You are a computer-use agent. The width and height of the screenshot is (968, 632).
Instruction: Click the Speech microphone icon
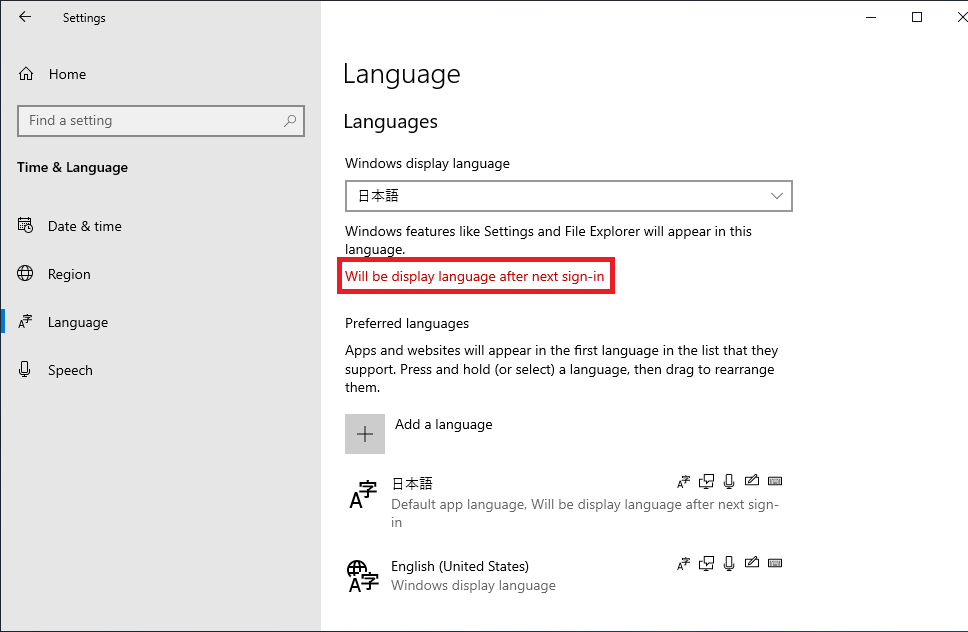click(25, 370)
